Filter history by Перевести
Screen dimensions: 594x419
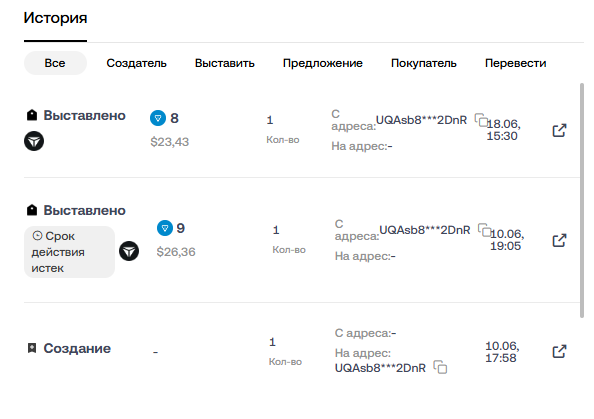pos(516,63)
